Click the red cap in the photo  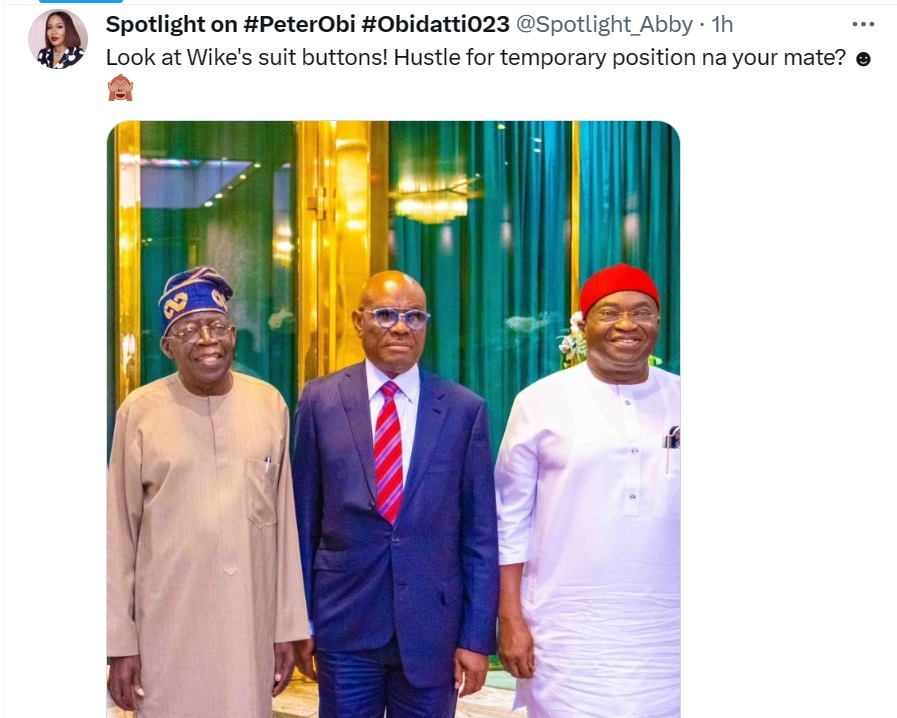(x=619, y=286)
